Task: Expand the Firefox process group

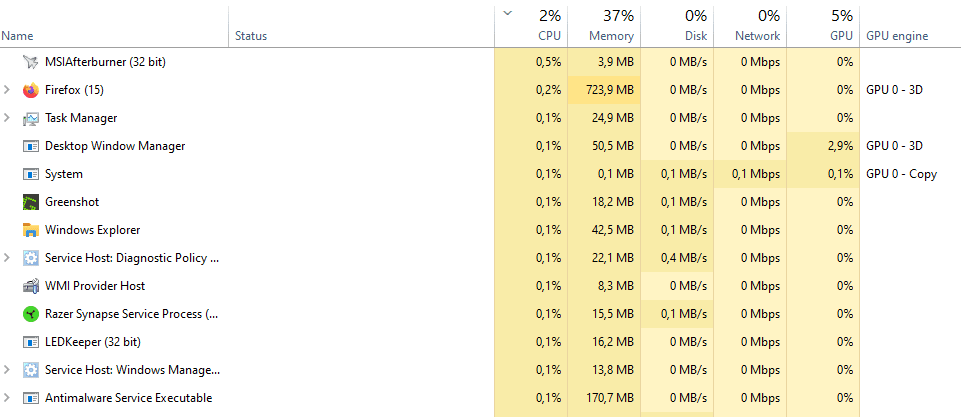Action: [x=7, y=90]
